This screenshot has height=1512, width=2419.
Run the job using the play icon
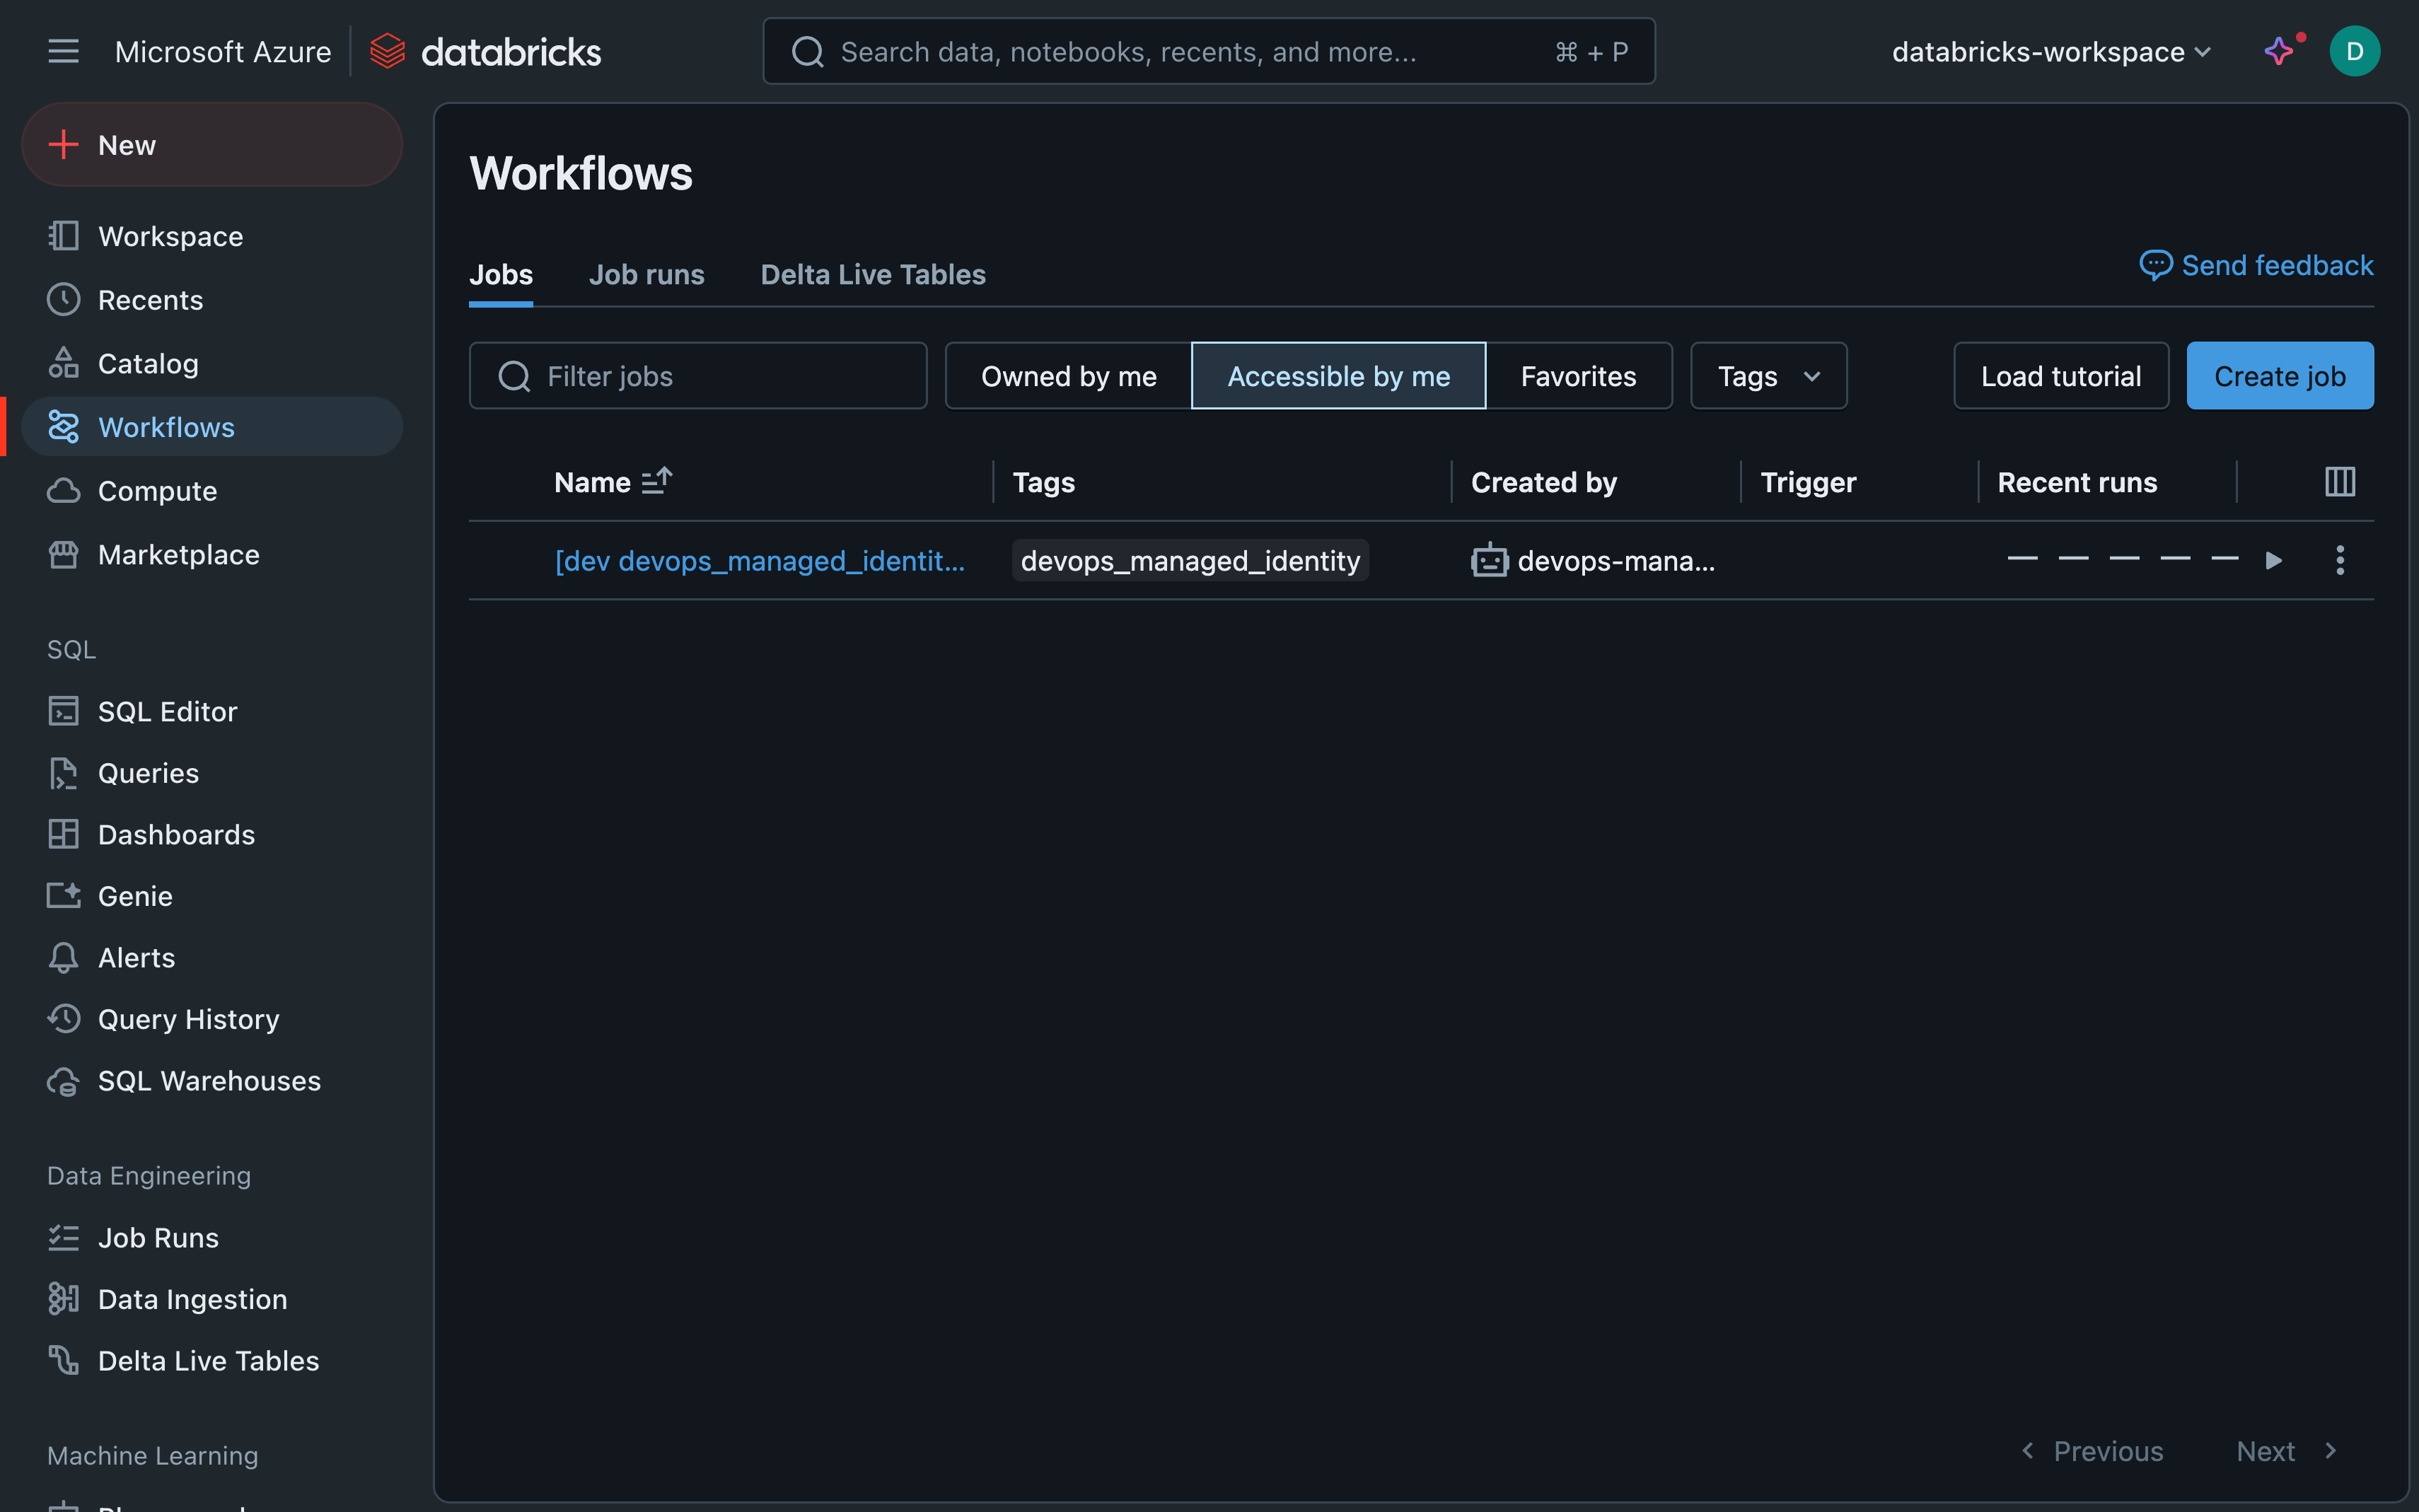pyautogui.click(x=2273, y=560)
